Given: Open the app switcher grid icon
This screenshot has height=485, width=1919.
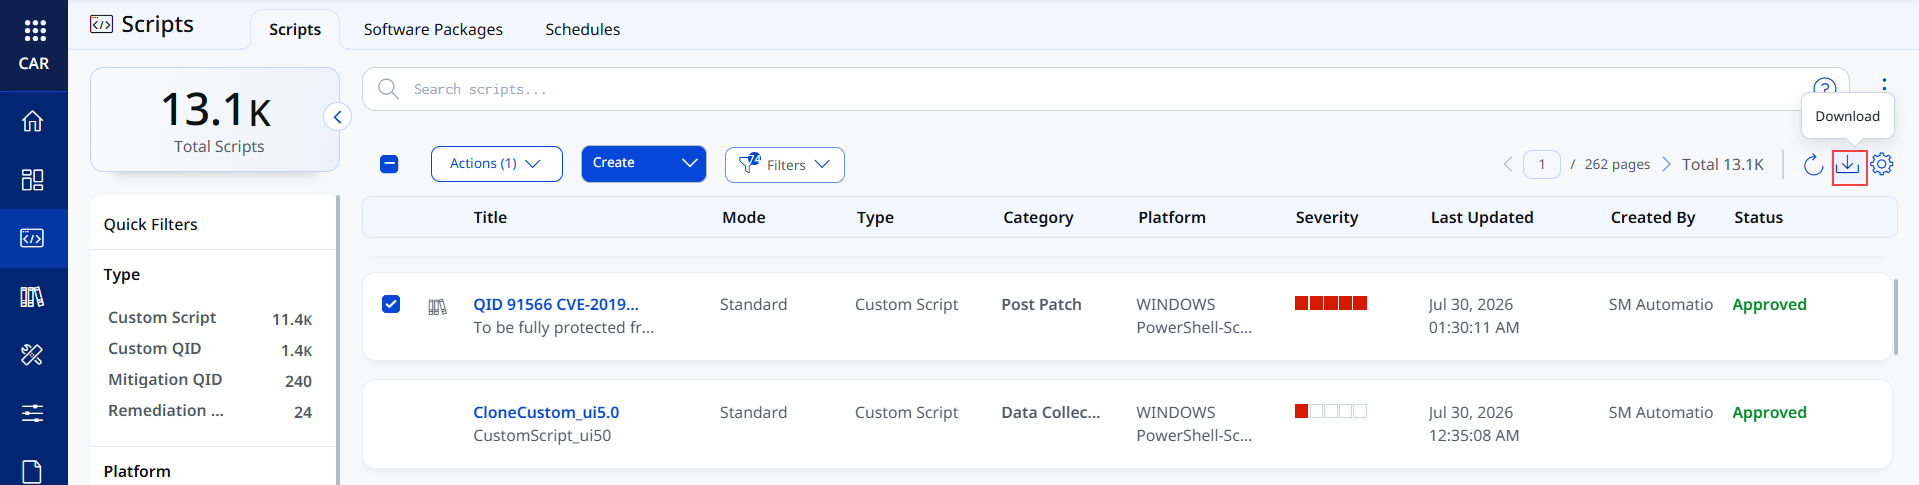Looking at the screenshot, I should pyautogui.click(x=34, y=30).
